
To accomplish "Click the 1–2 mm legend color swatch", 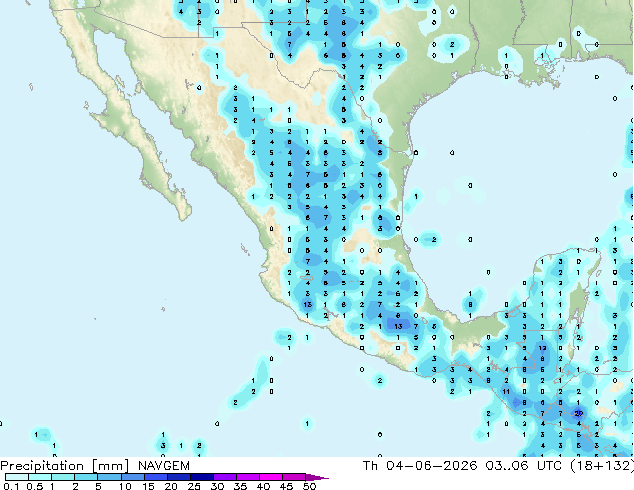I will click(x=63, y=477).
